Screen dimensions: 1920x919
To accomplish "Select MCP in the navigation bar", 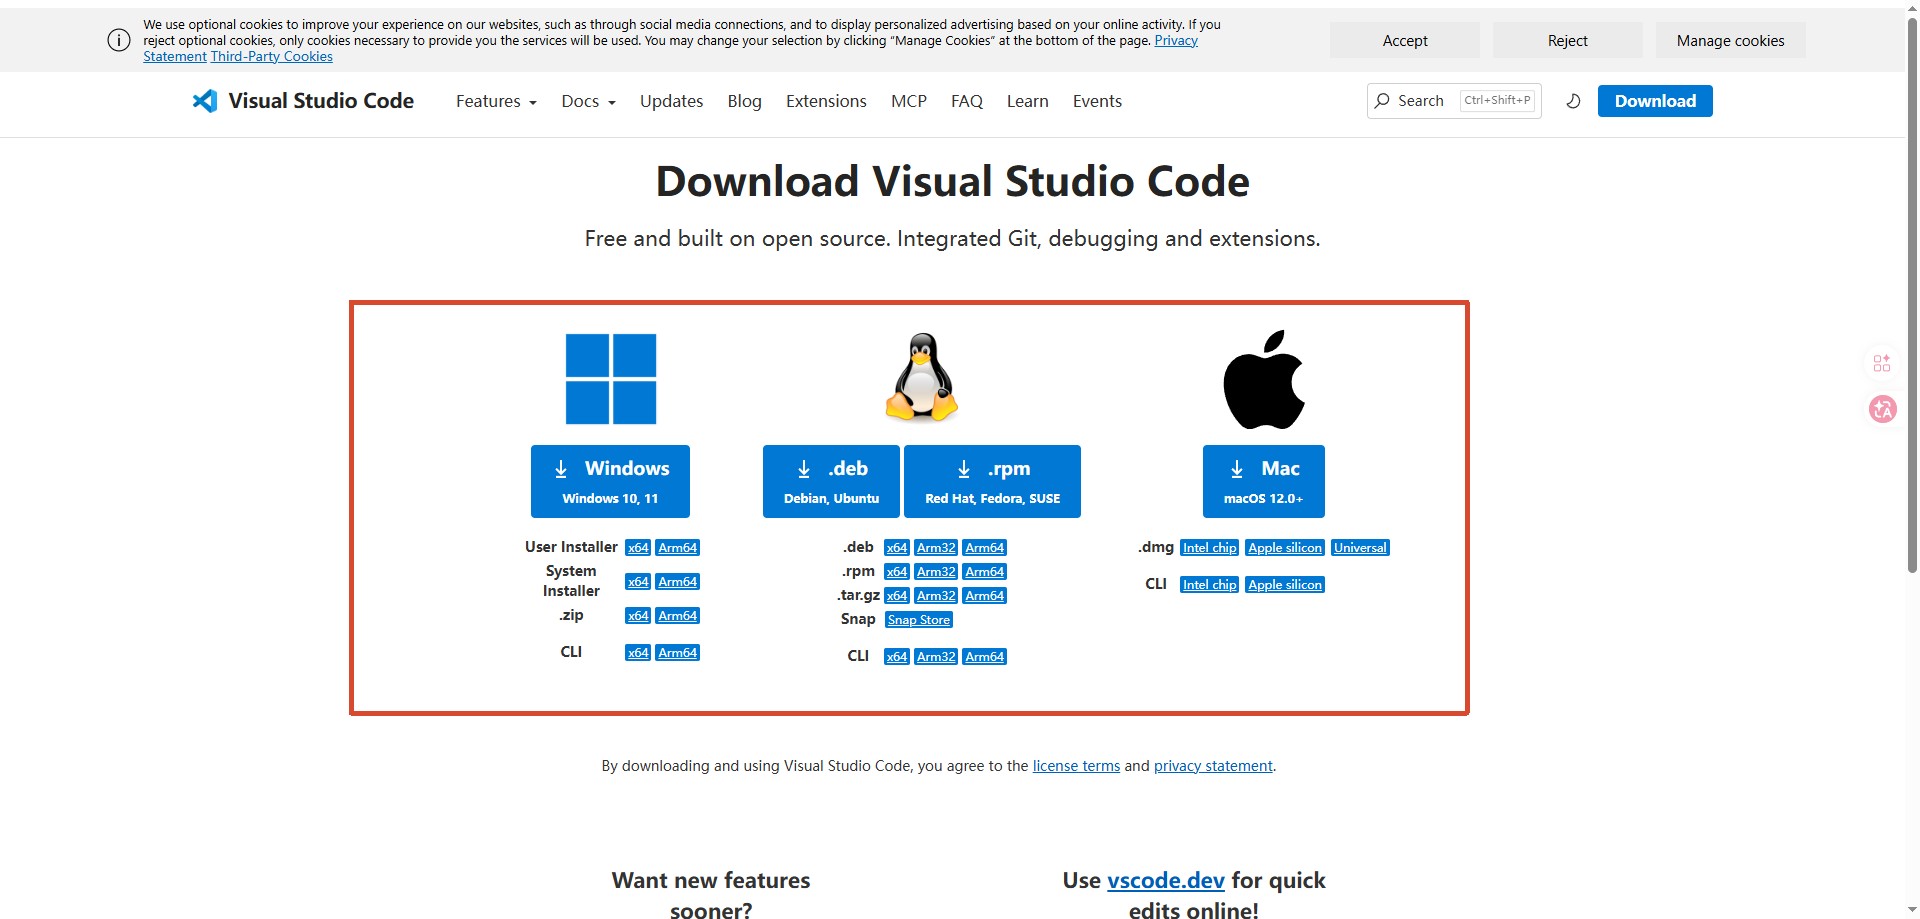I will (x=909, y=101).
